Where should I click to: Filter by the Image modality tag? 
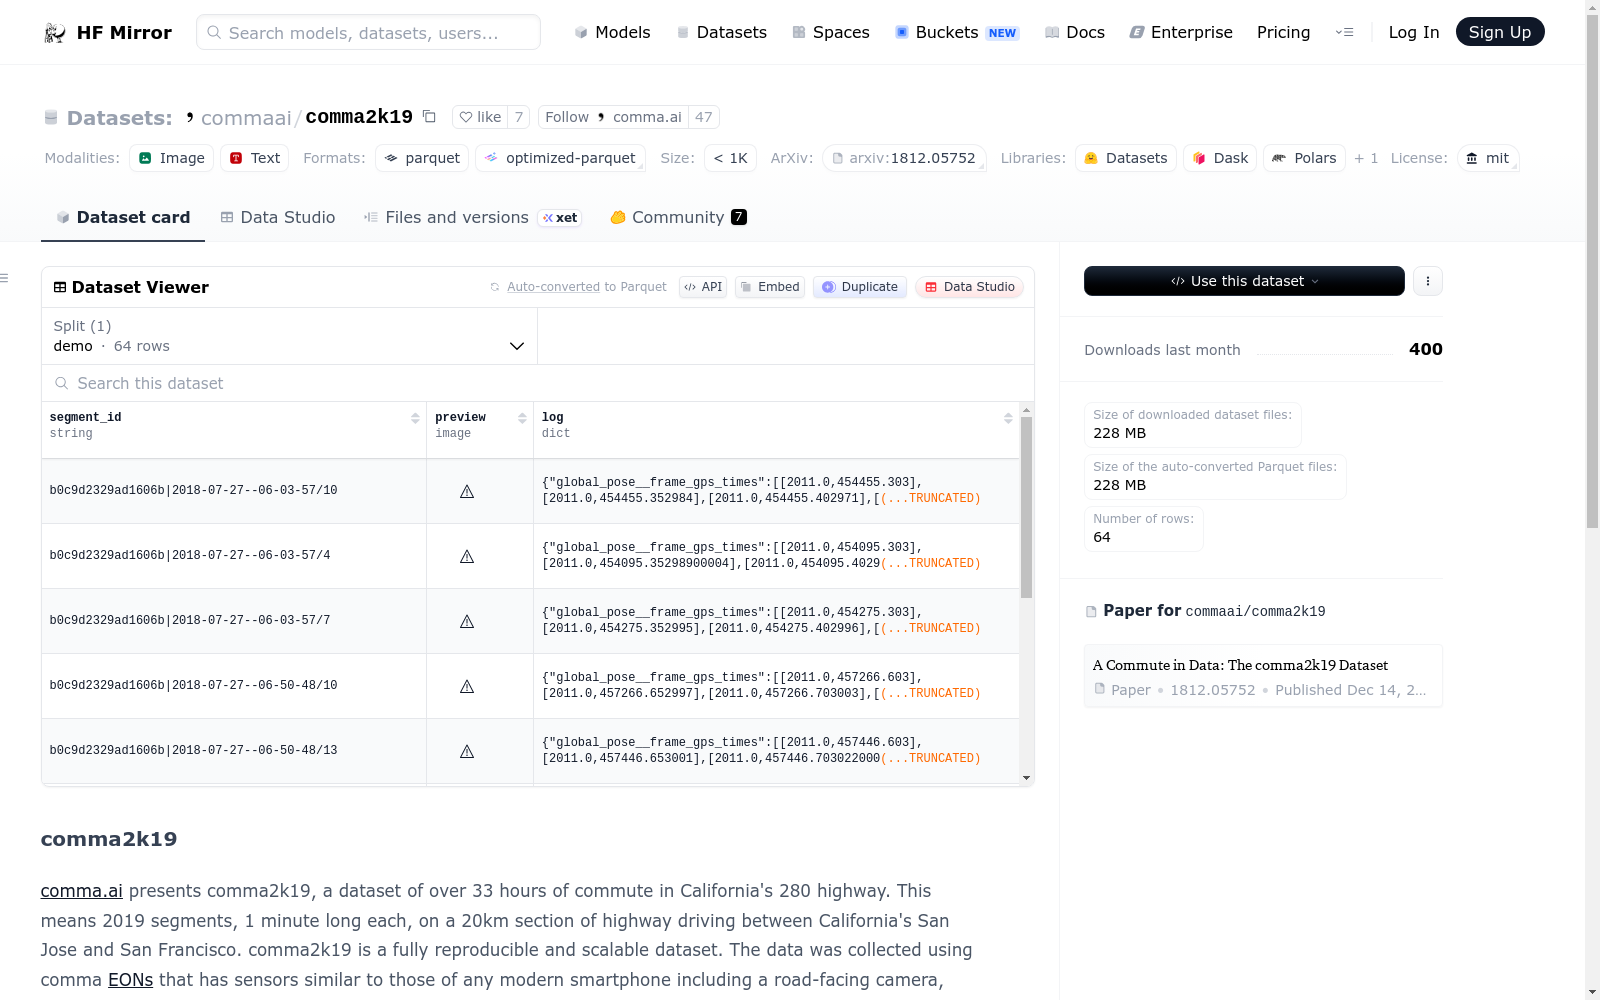[171, 158]
